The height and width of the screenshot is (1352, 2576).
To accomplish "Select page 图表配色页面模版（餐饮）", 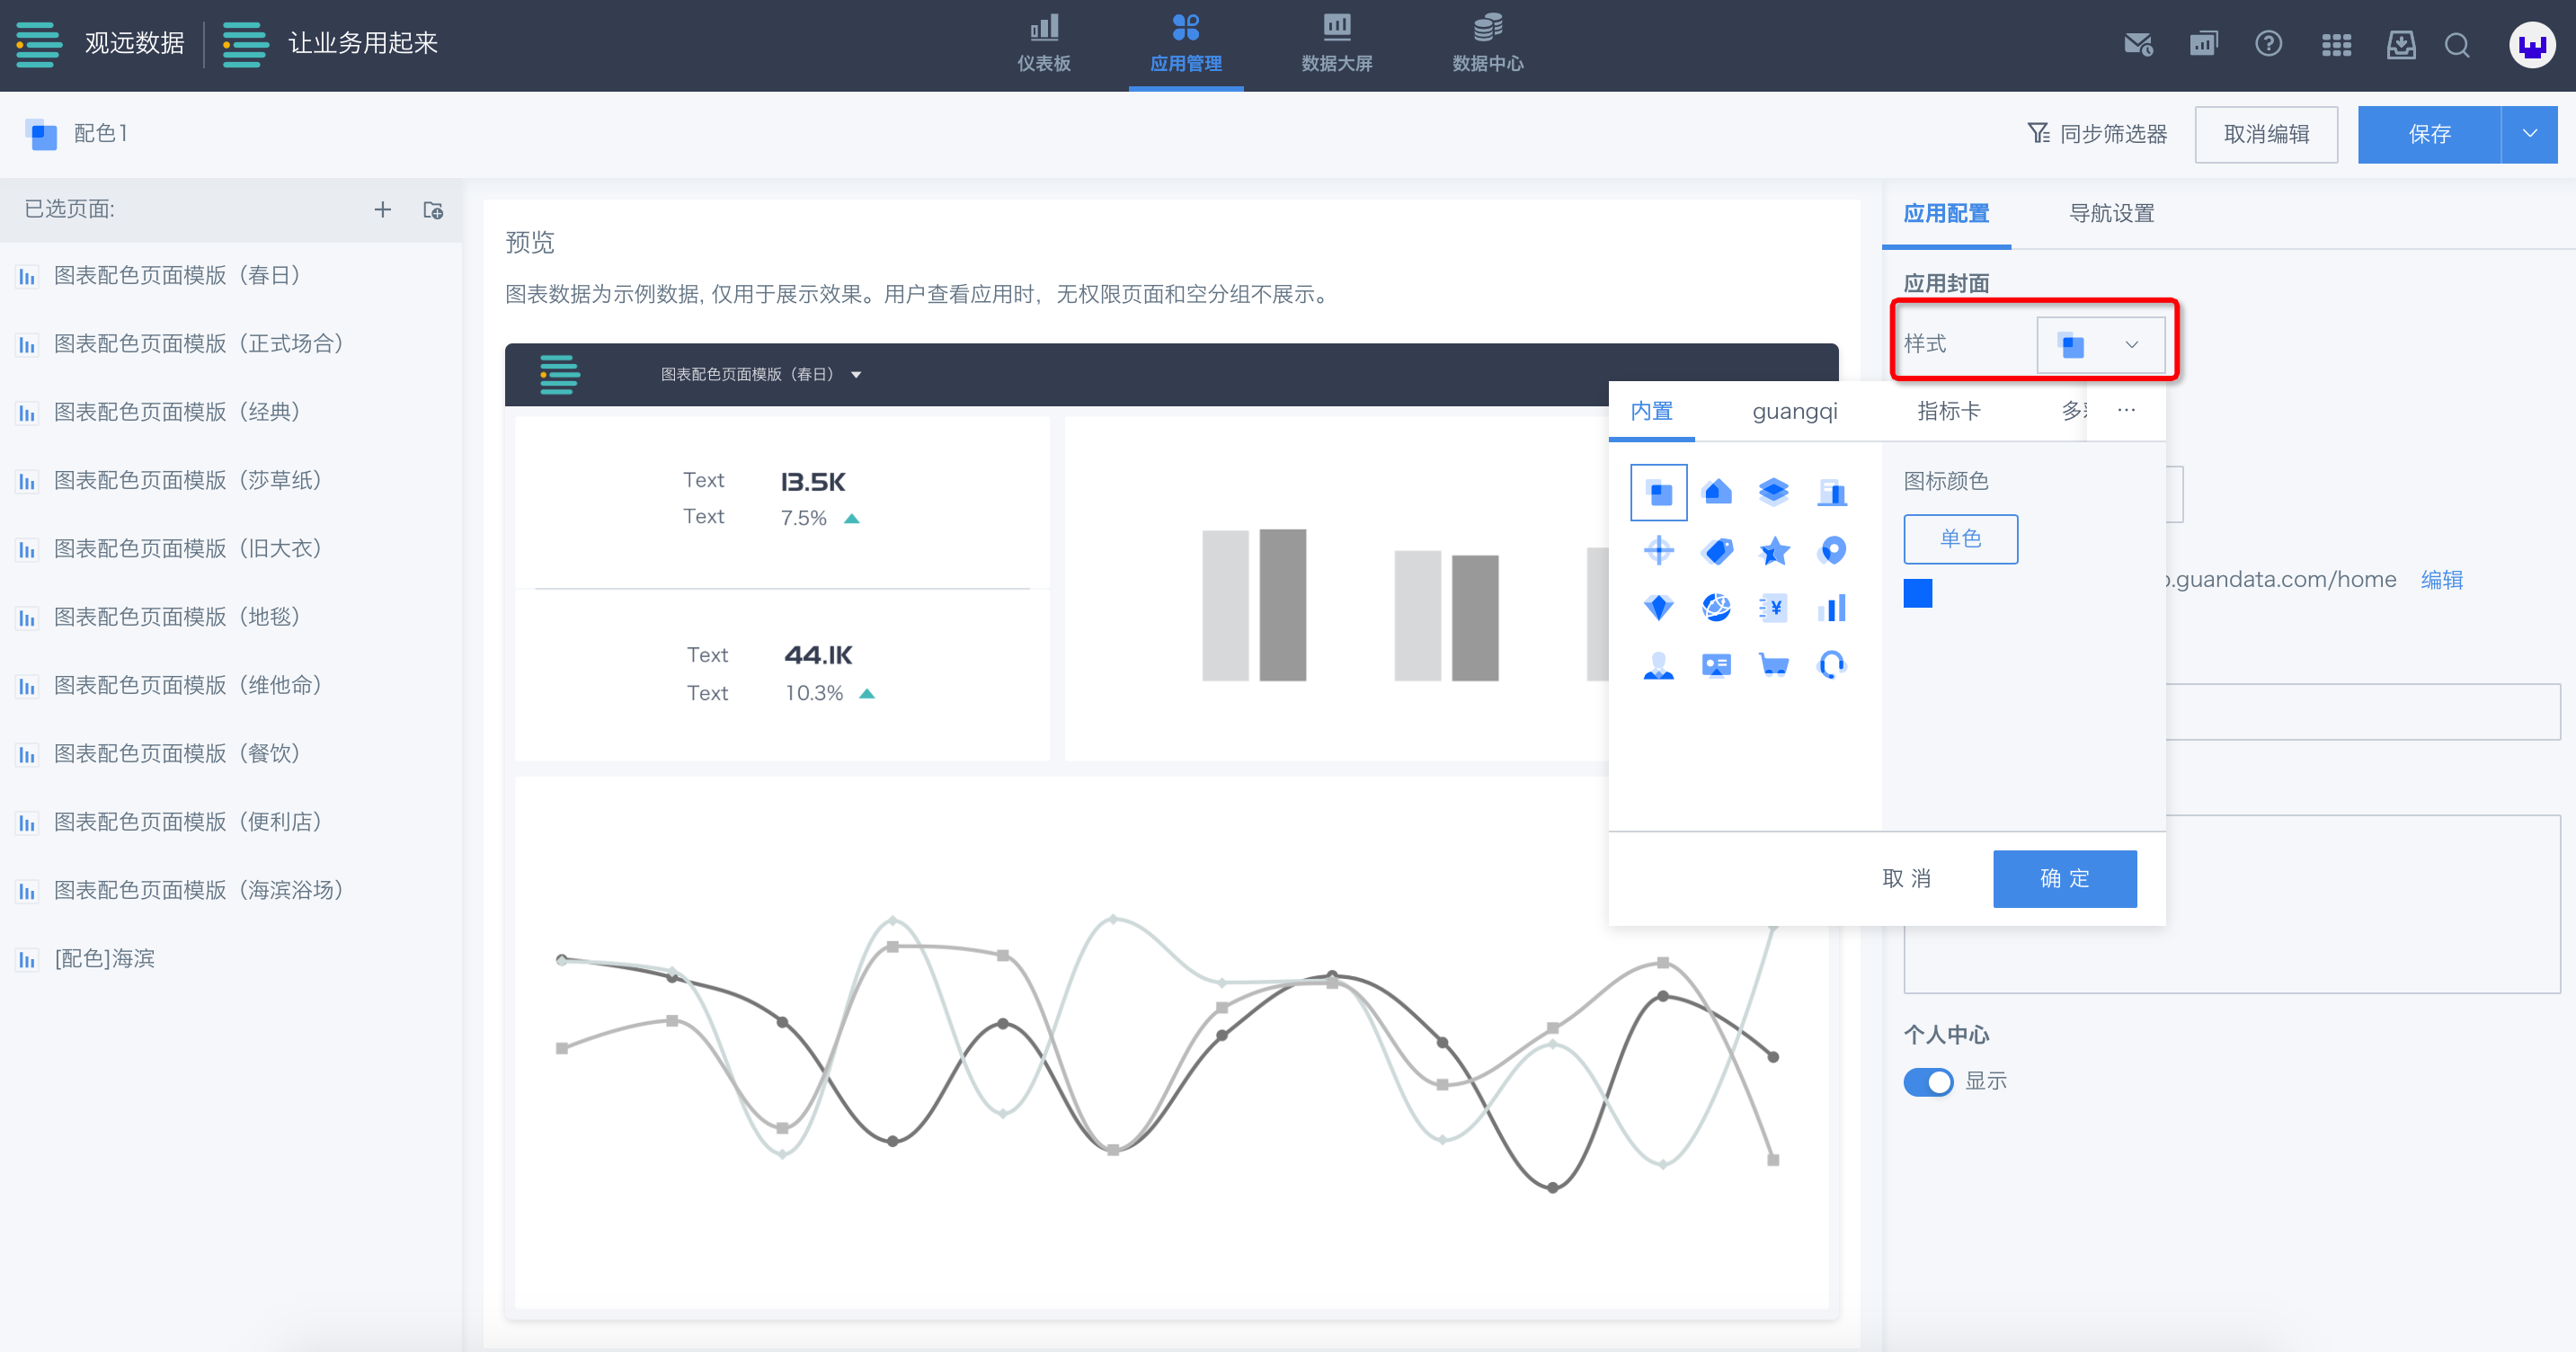I will click(231, 753).
